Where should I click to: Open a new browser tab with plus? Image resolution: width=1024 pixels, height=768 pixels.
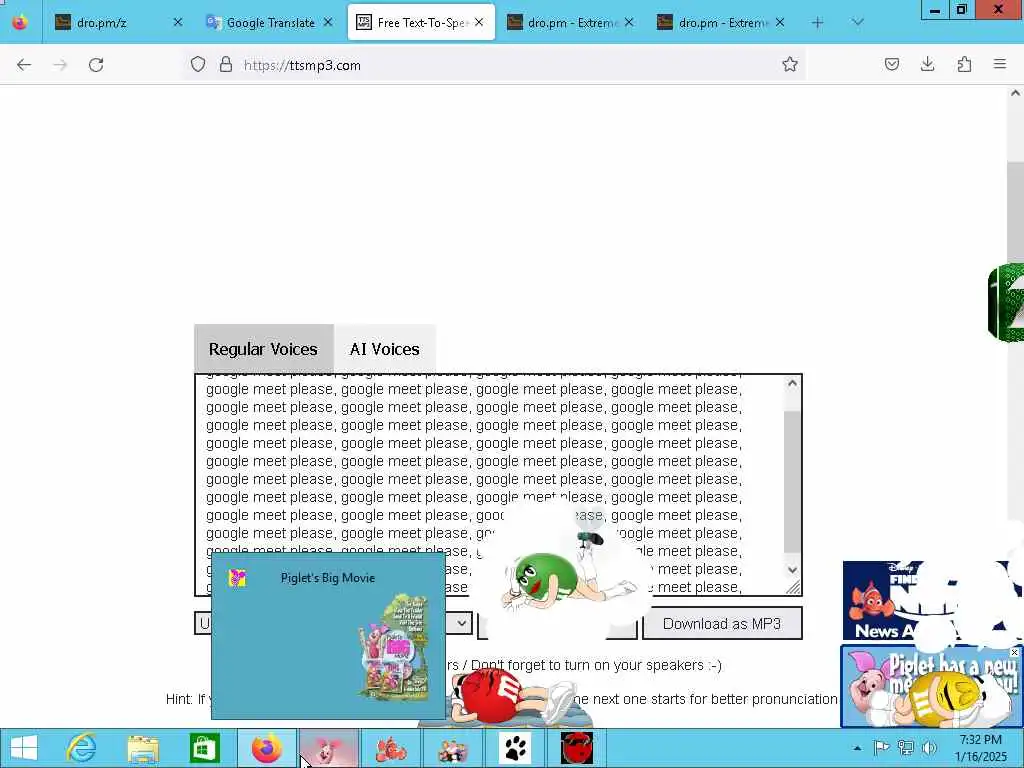coord(817,23)
